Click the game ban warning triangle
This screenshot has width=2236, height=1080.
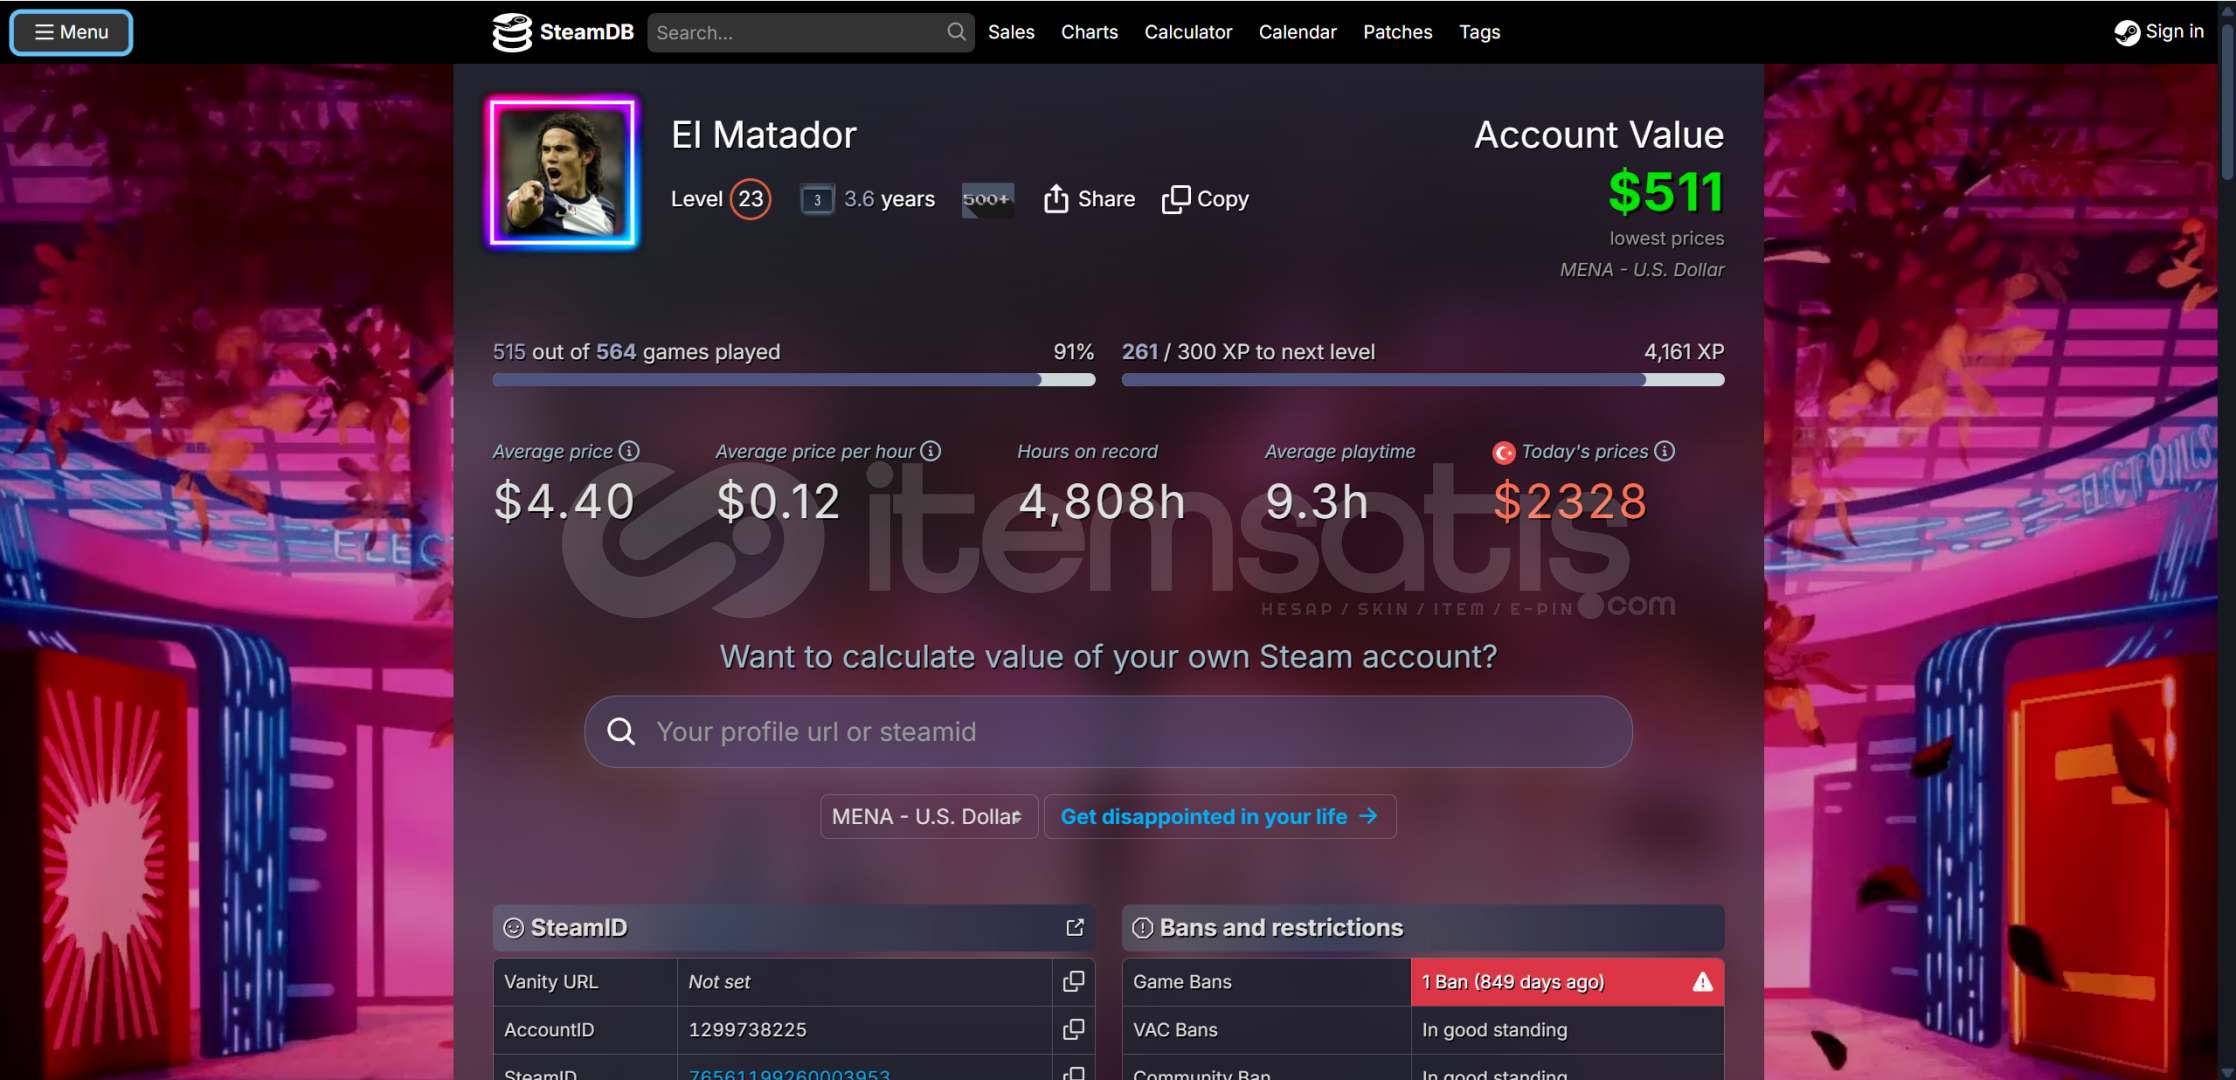[1702, 982]
